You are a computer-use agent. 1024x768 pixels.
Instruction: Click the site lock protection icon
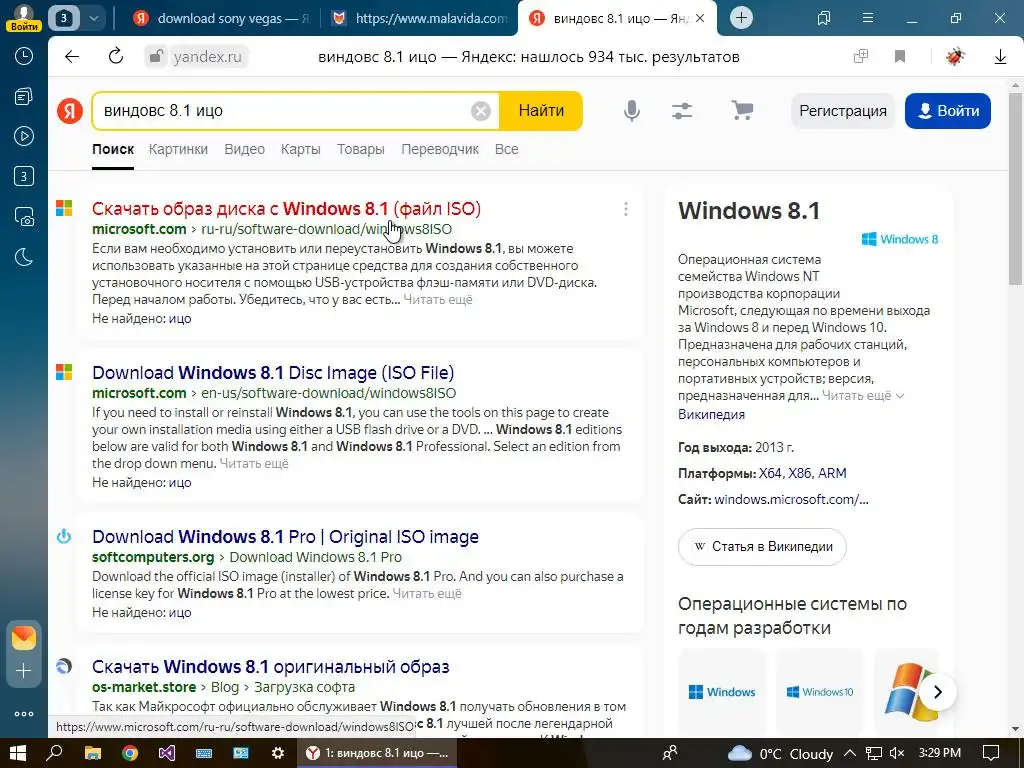point(155,57)
